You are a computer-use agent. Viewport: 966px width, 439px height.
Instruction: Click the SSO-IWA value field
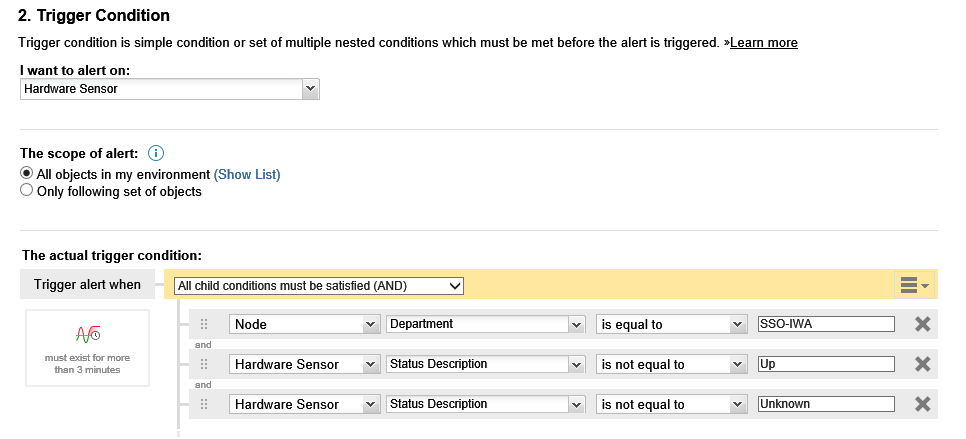click(x=825, y=324)
